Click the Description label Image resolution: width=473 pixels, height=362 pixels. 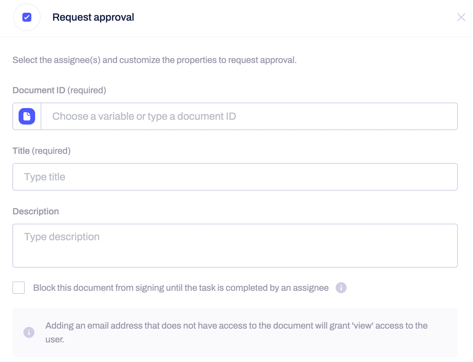coord(36,211)
